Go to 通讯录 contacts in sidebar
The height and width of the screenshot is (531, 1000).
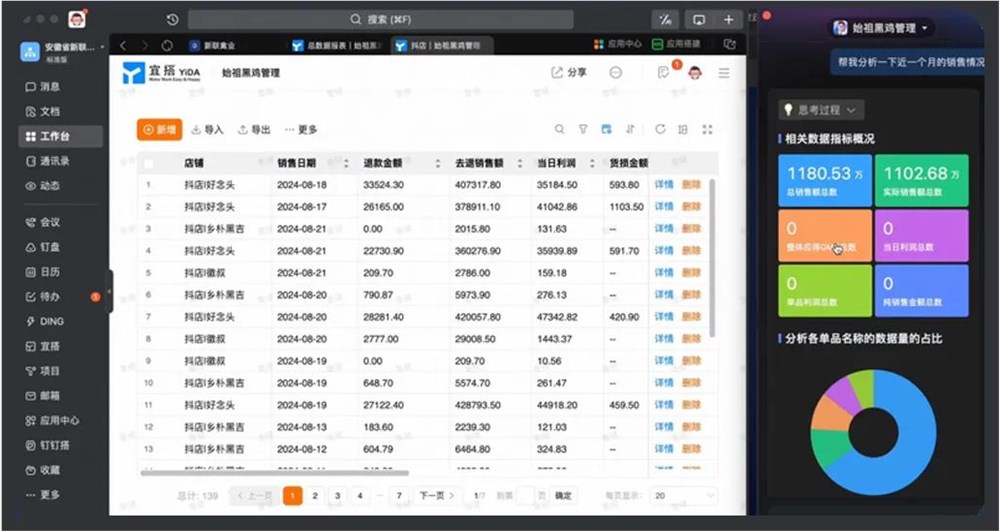coord(47,161)
